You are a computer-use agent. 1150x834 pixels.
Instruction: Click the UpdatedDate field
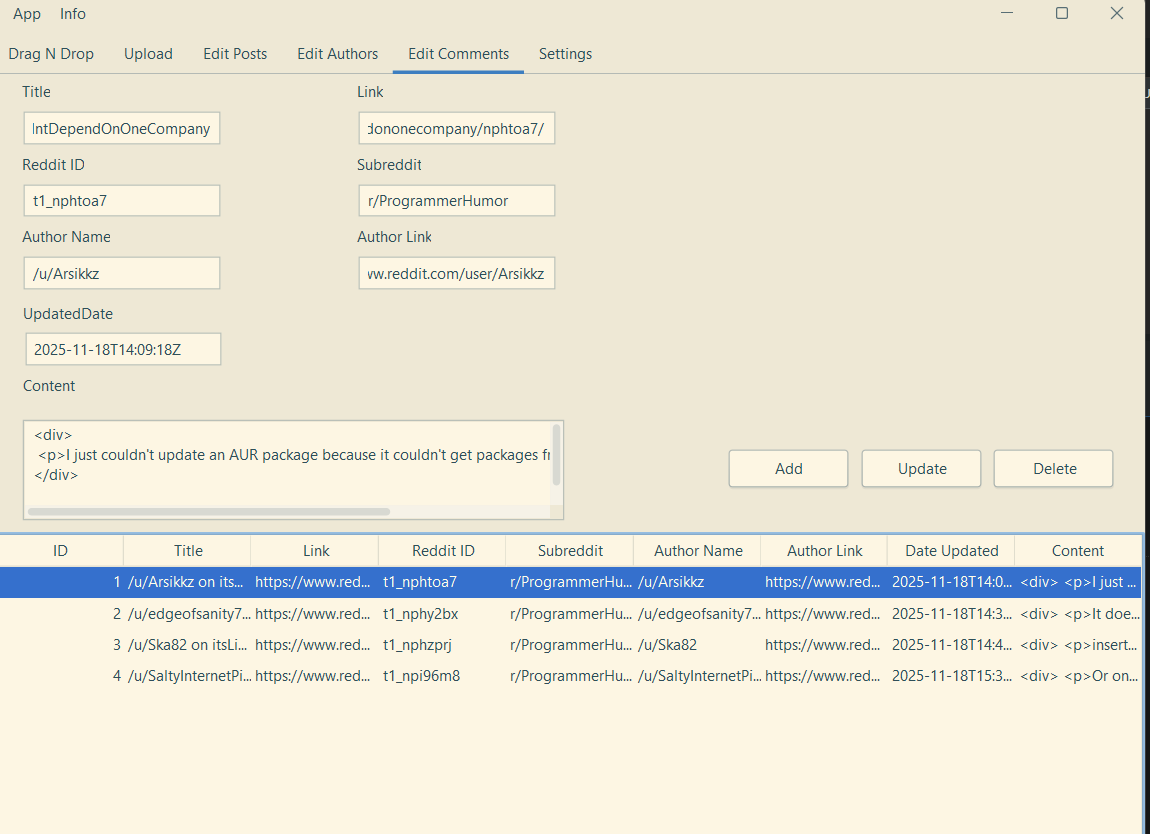coord(123,349)
